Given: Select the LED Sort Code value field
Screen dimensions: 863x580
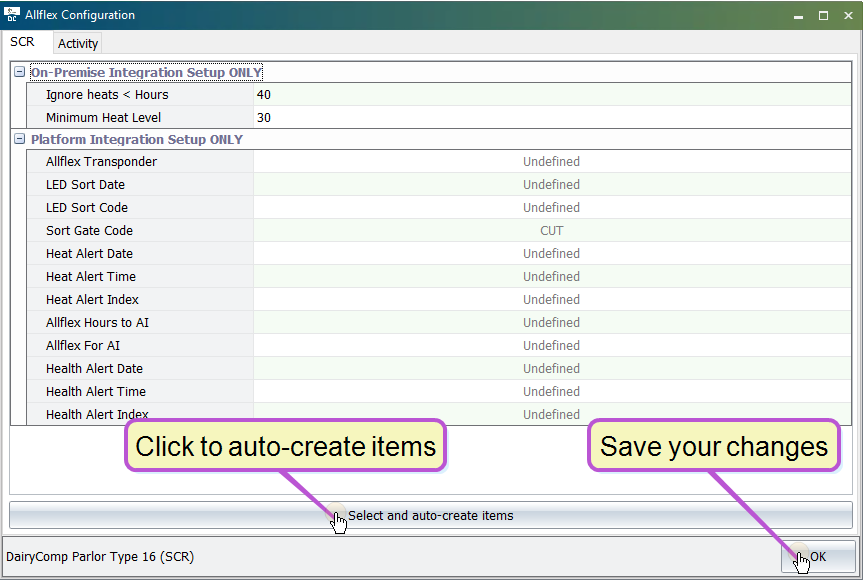Looking at the screenshot, I should coord(552,208).
